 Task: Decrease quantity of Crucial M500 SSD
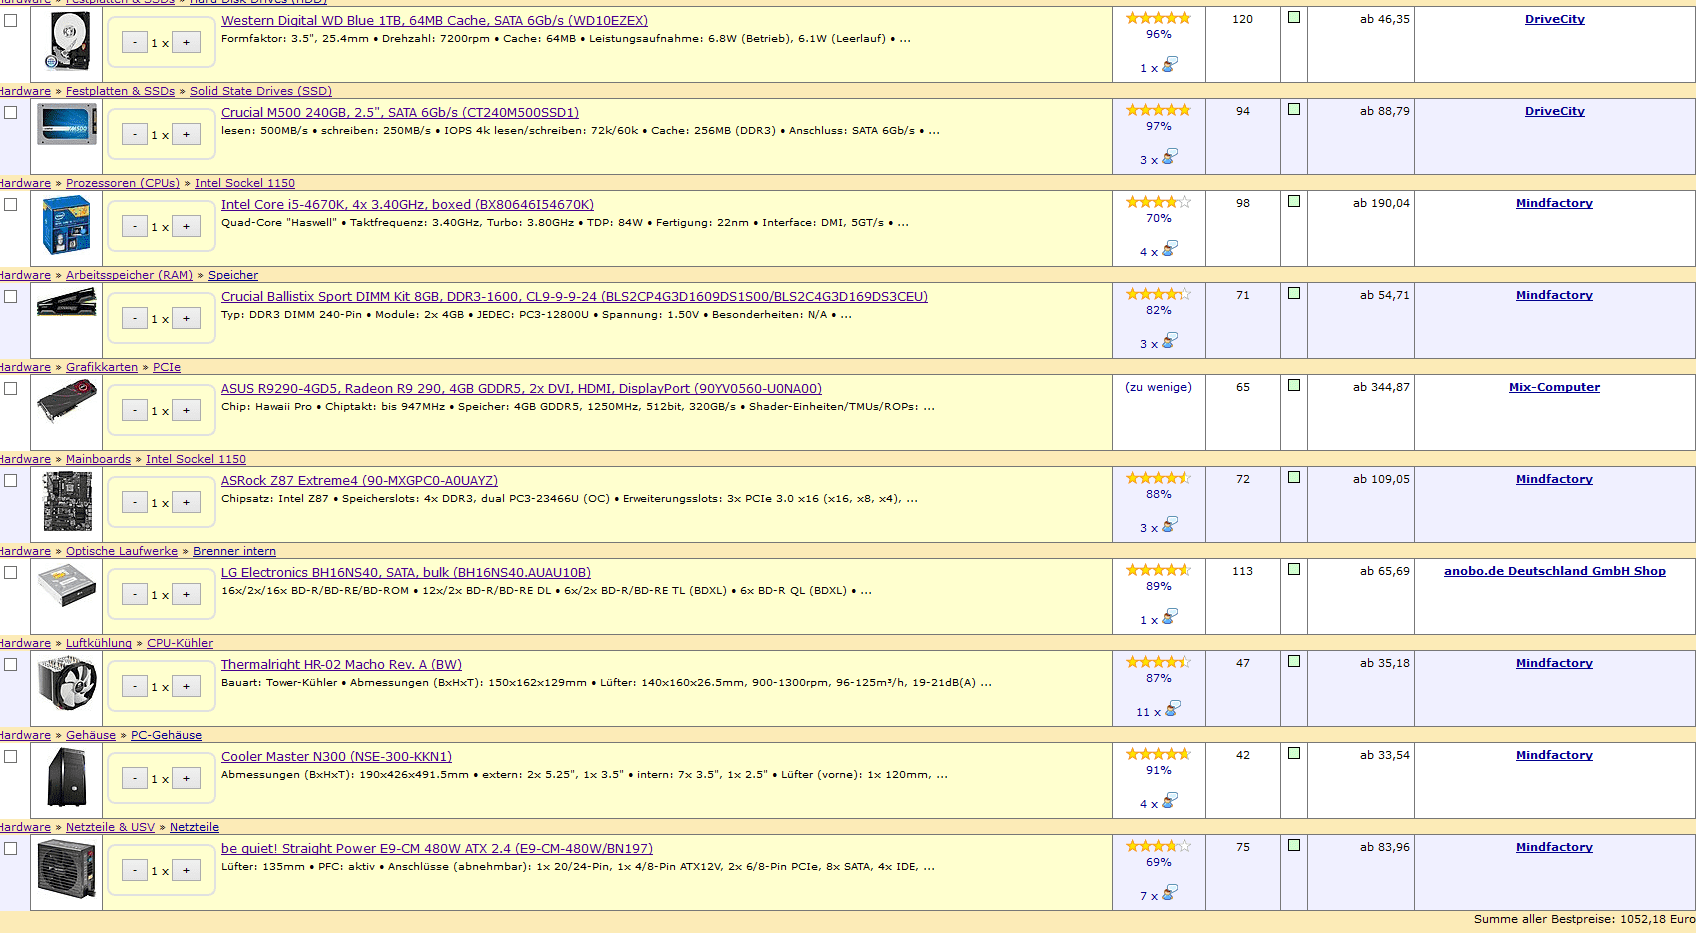tap(135, 134)
